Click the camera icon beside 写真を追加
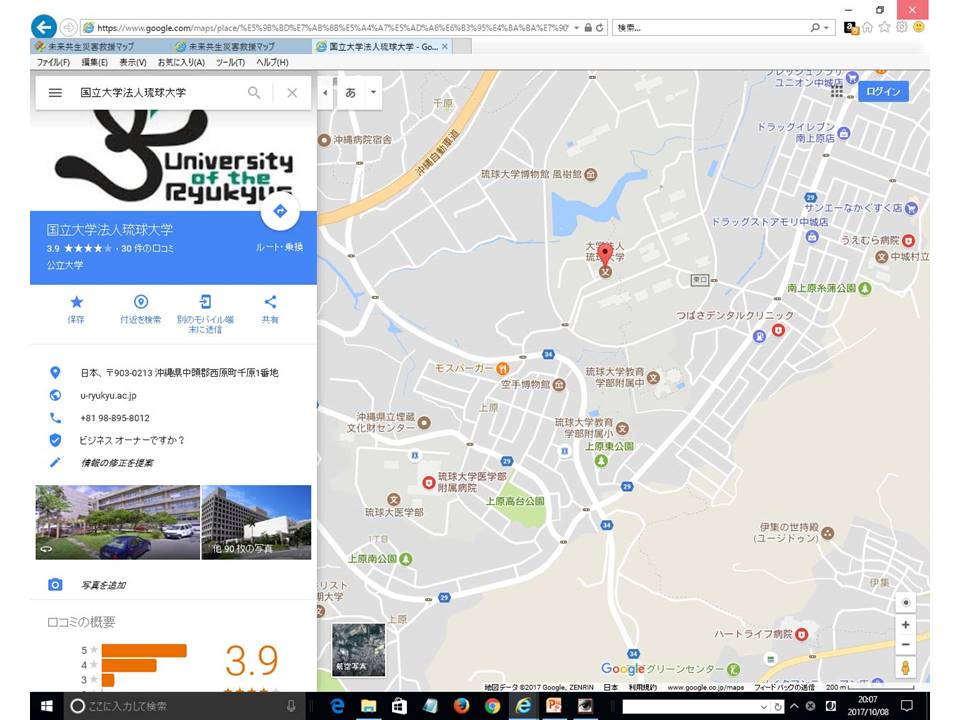 (x=55, y=585)
